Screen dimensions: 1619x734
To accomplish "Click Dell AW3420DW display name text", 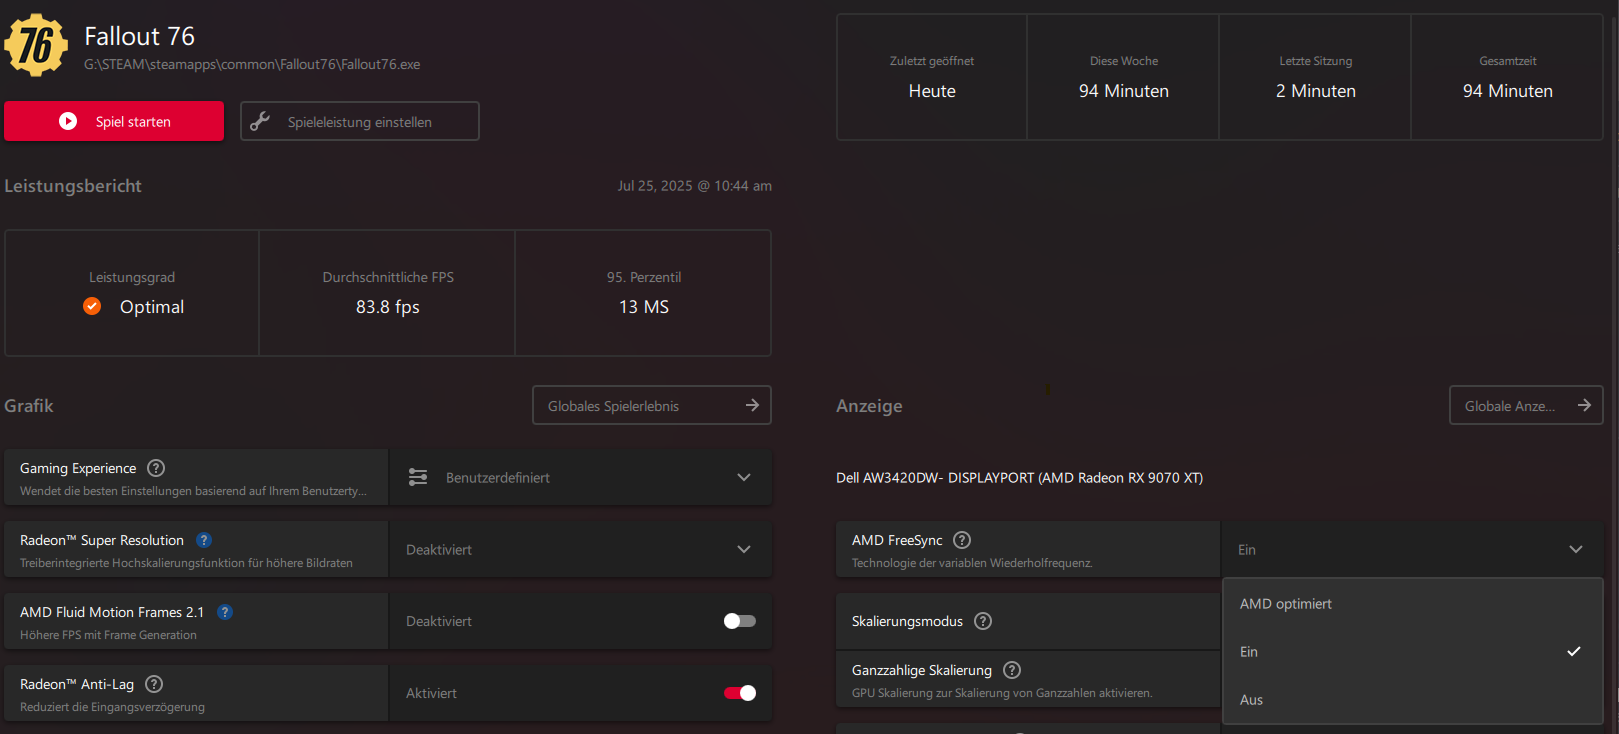I will [x=1019, y=478].
